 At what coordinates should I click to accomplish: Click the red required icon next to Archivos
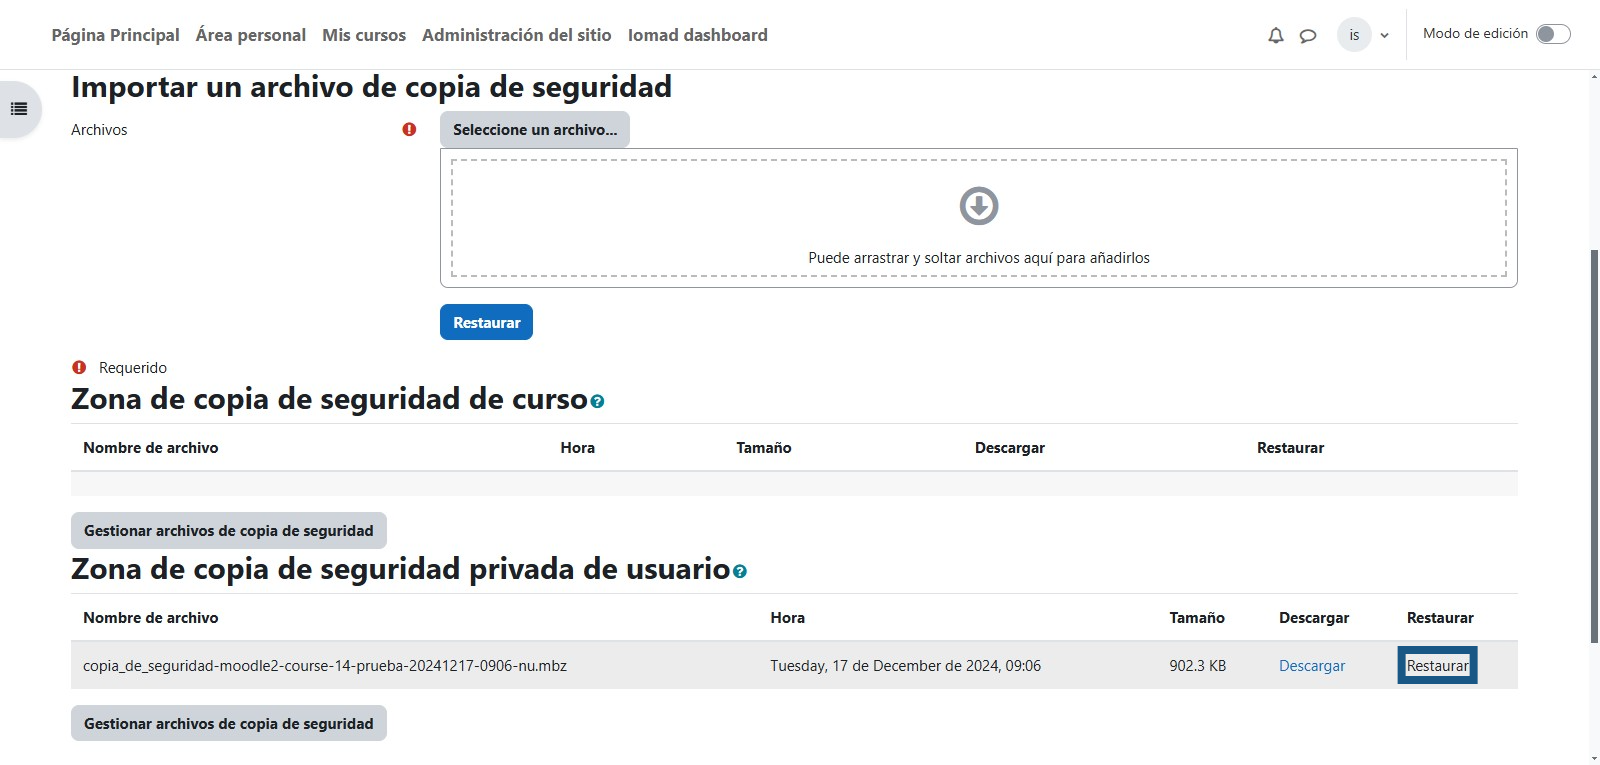coord(409,130)
